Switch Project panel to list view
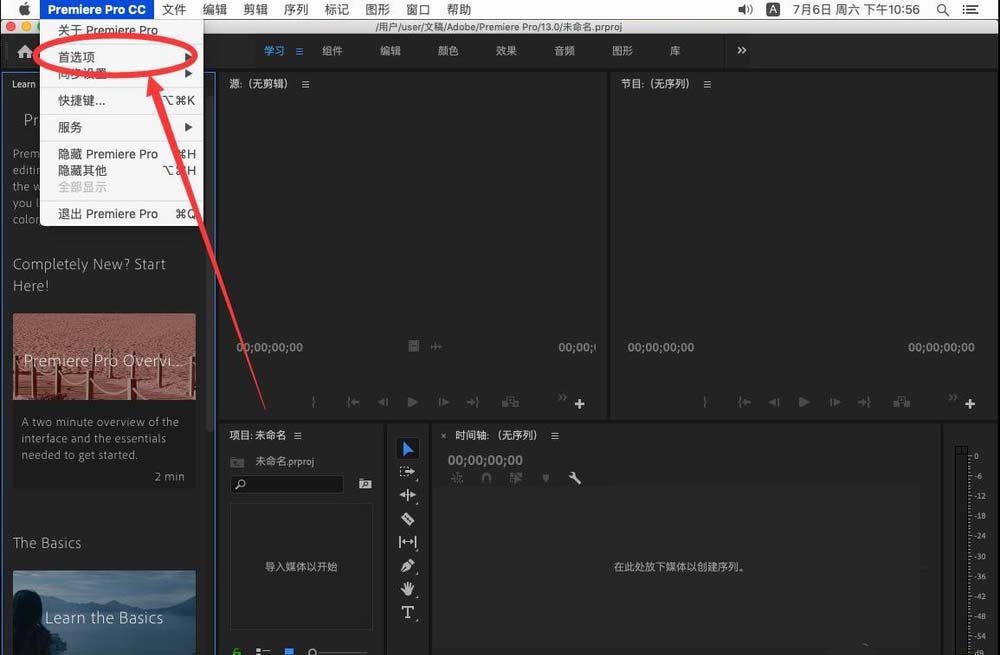Screen dimensions: 1000x655 click(263, 650)
